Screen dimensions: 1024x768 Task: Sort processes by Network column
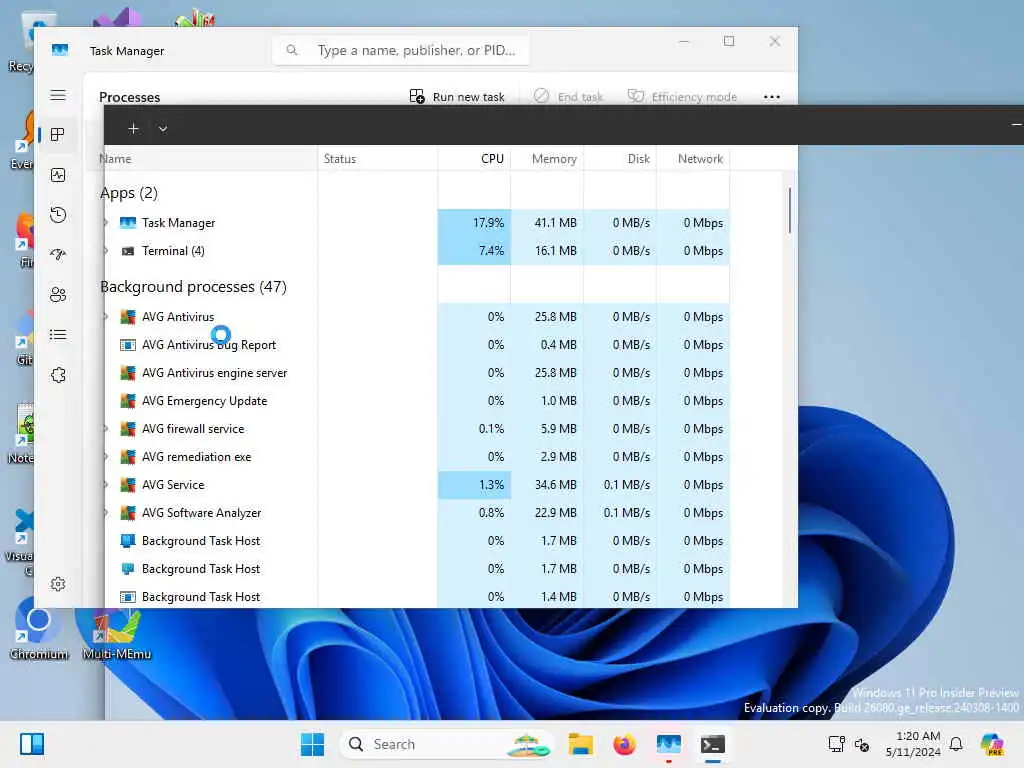click(x=693, y=159)
